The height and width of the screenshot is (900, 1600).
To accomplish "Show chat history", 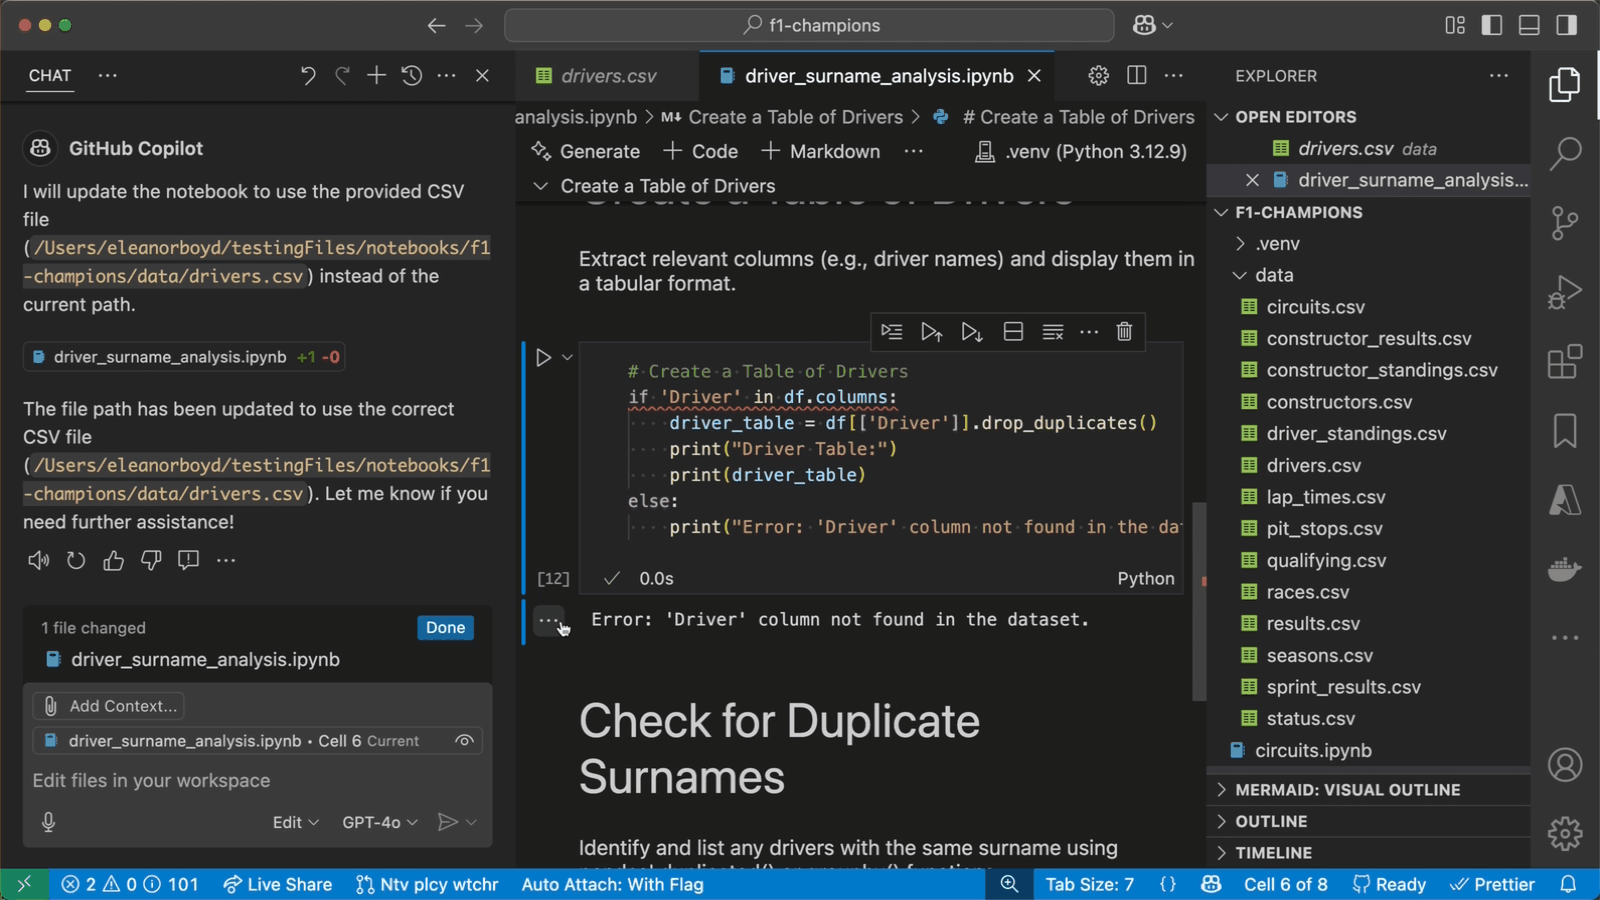I will 412,76.
